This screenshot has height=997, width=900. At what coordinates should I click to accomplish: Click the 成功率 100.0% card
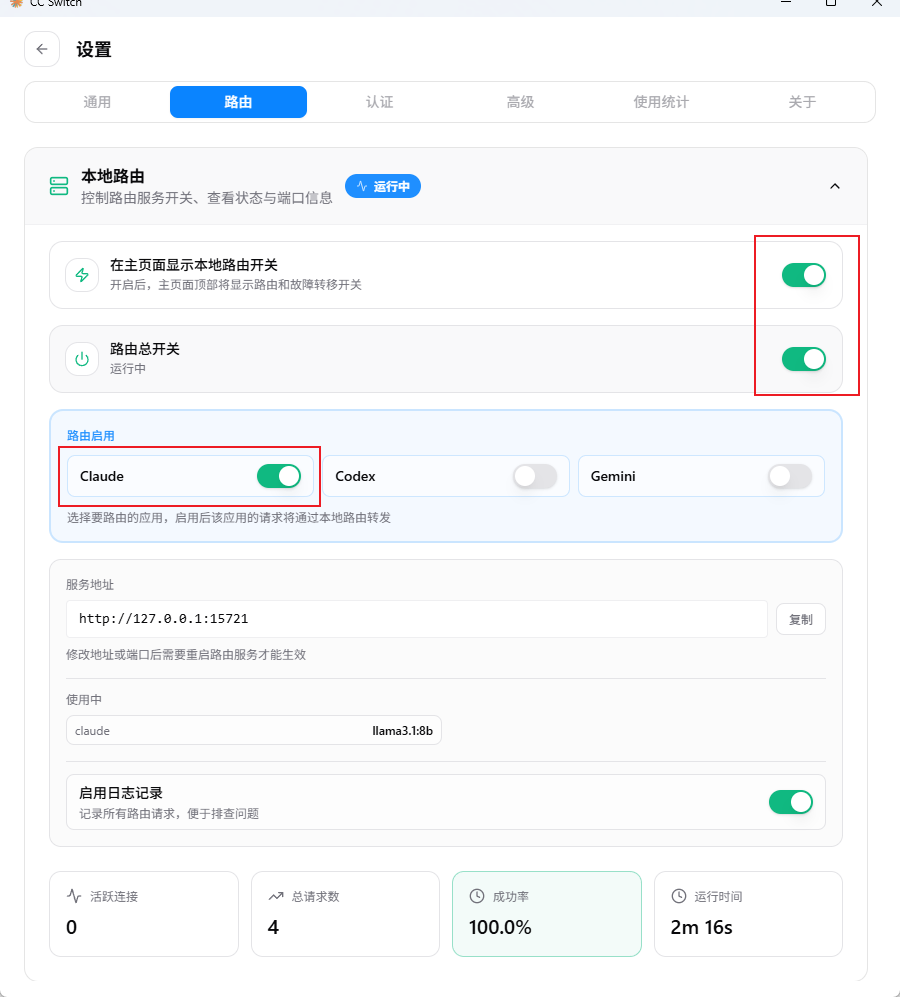point(547,914)
